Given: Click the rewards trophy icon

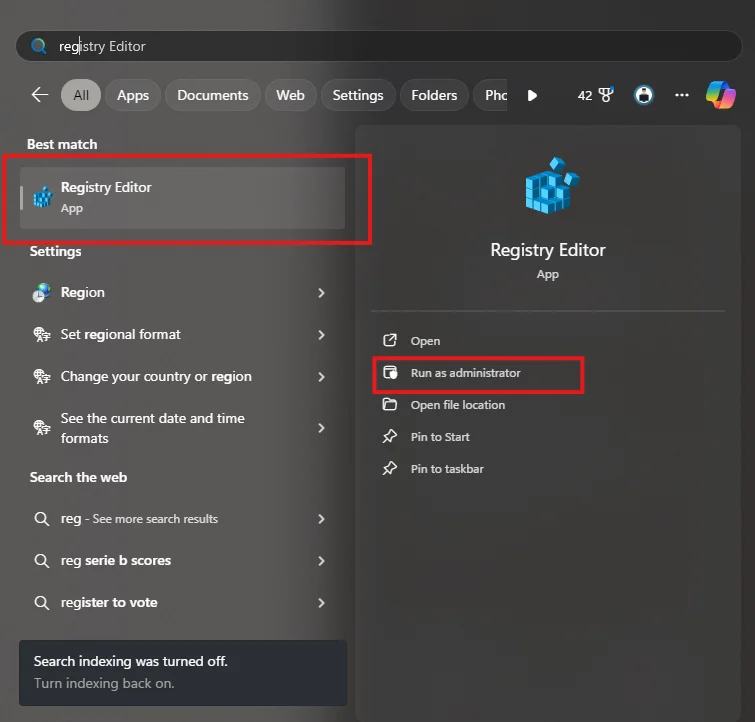Looking at the screenshot, I should point(606,94).
